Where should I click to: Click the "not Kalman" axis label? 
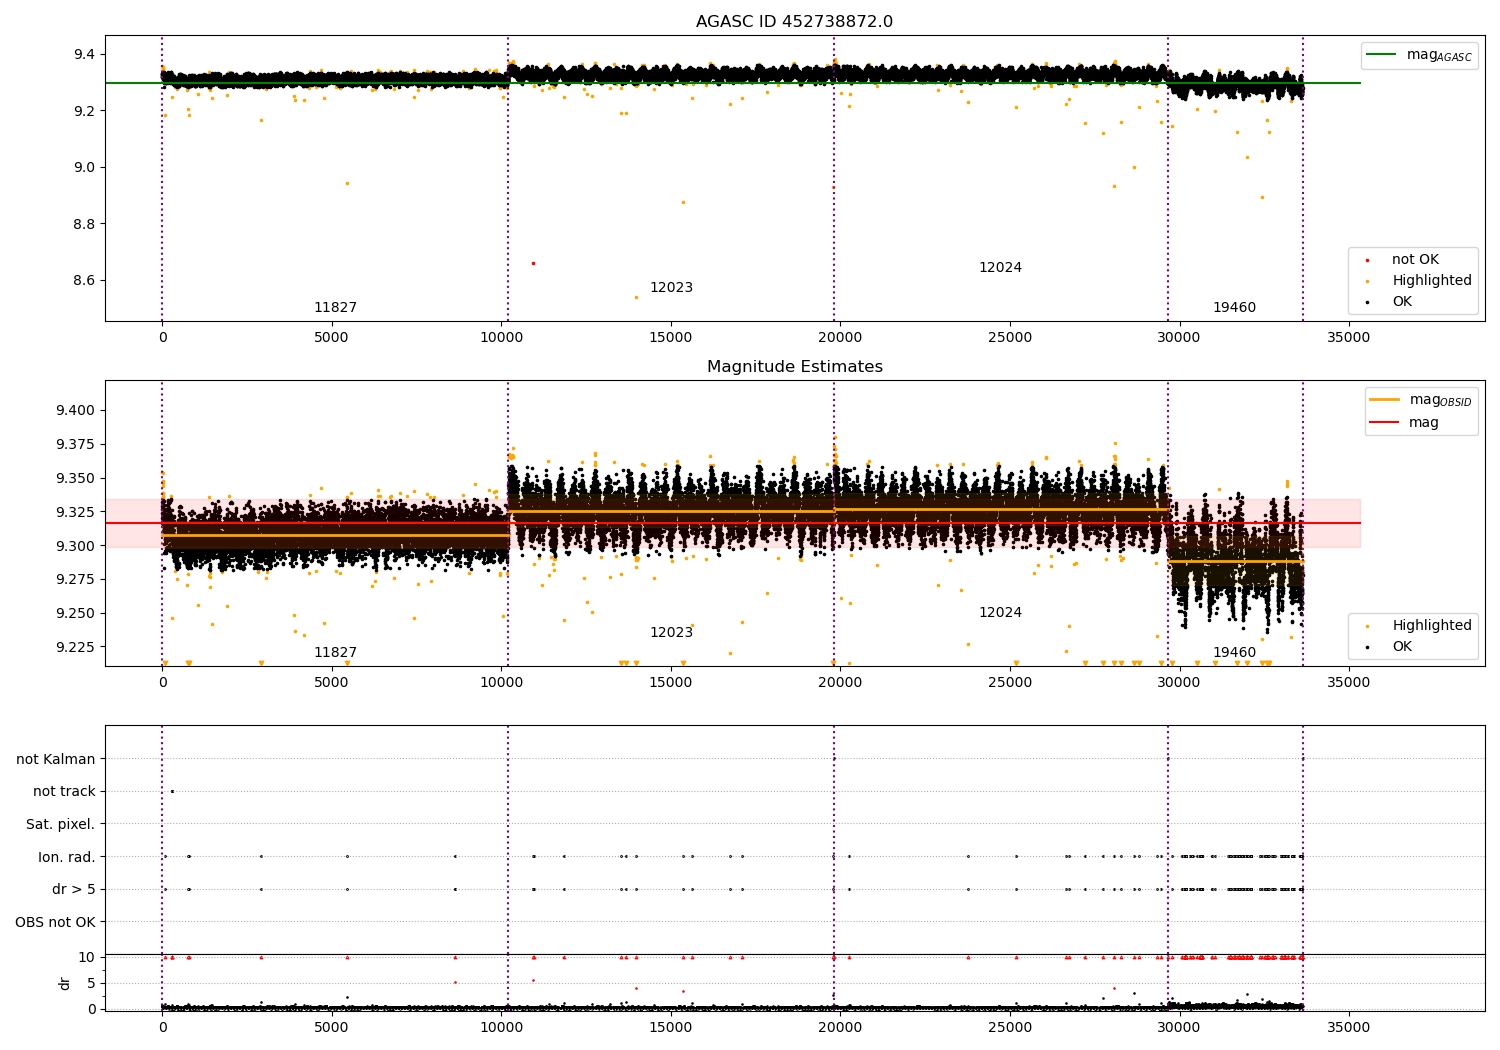(x=56, y=759)
